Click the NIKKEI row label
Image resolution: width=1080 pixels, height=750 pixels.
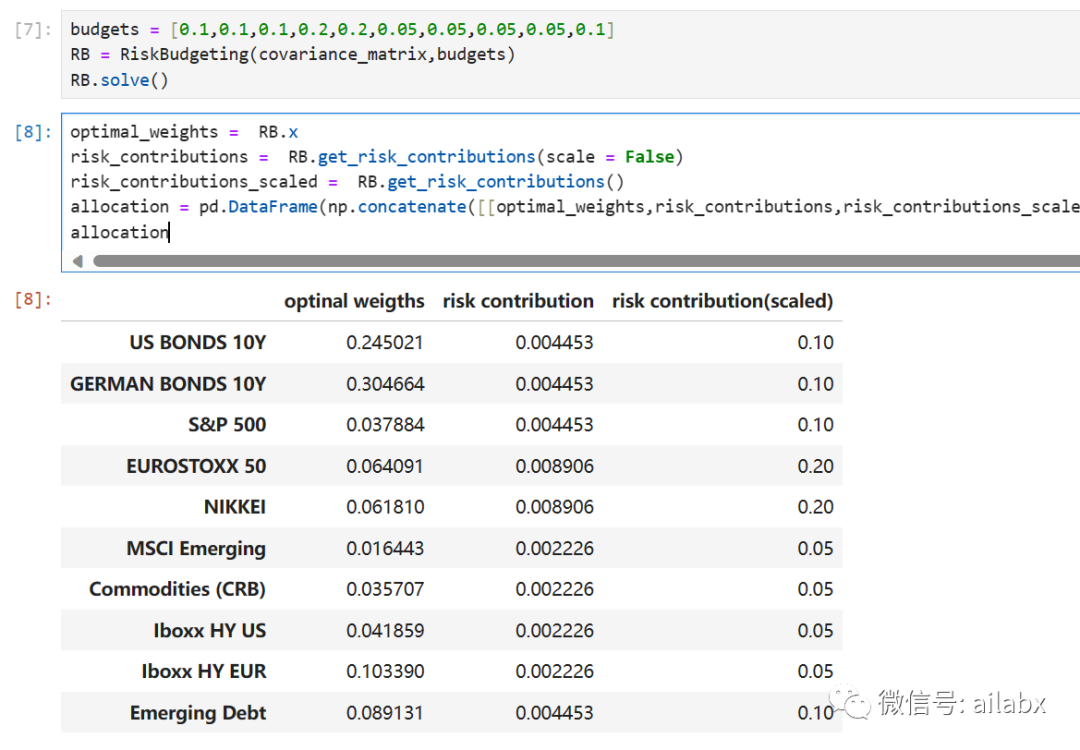[235, 507]
